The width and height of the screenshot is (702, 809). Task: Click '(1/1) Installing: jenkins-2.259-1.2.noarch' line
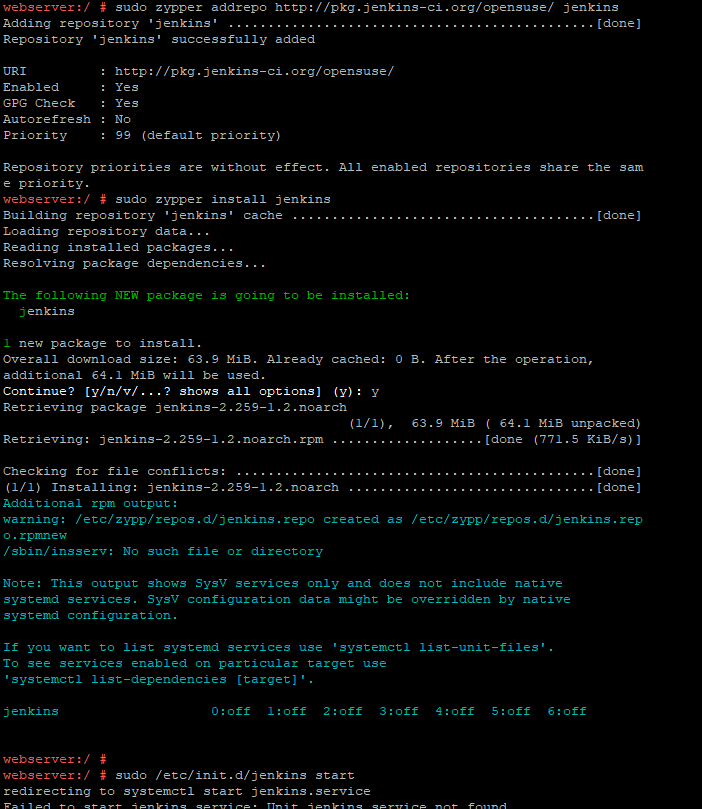click(322, 487)
